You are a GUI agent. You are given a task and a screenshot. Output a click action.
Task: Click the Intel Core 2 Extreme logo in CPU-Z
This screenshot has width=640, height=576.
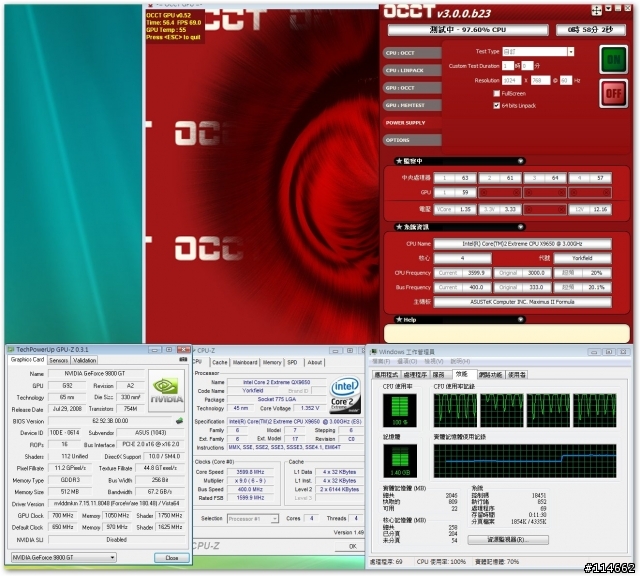coord(345,395)
